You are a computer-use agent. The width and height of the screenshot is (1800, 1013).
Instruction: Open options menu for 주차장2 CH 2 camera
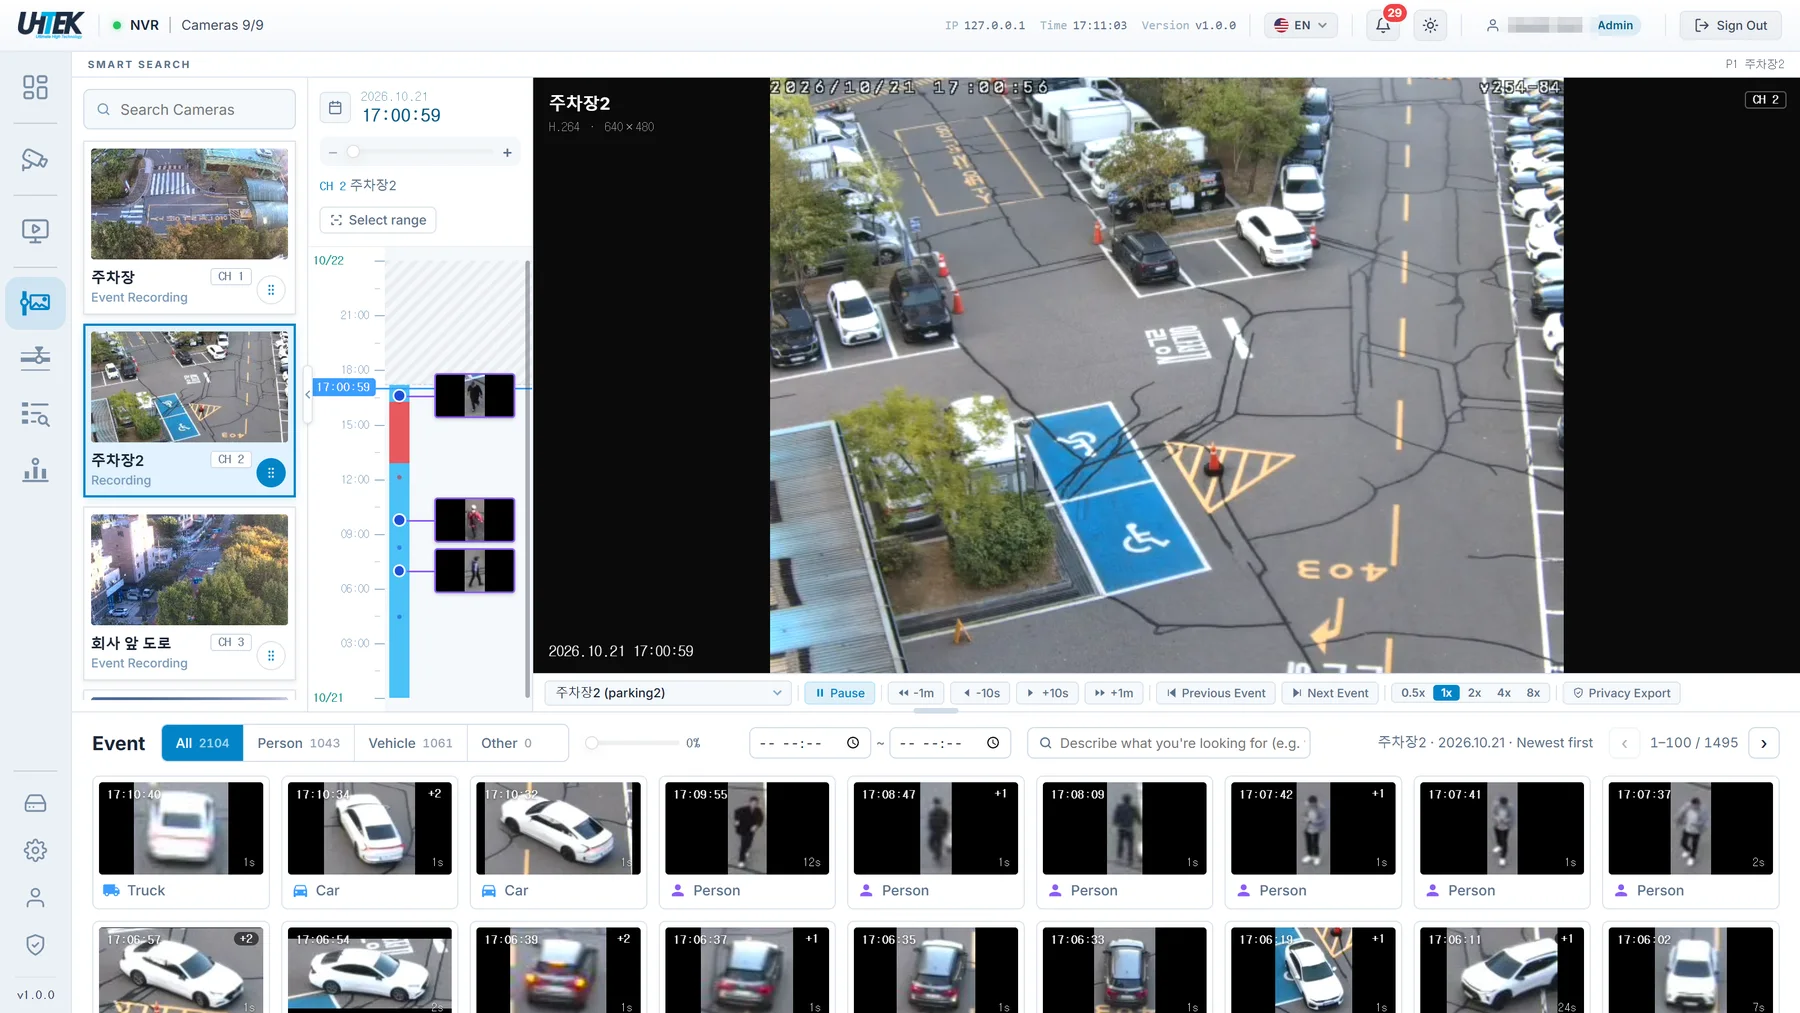[x=271, y=473]
